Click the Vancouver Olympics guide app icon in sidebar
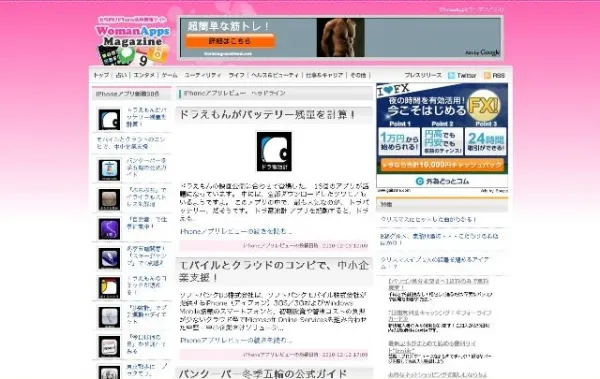600x379 pixels. pyautogui.click(x=109, y=170)
